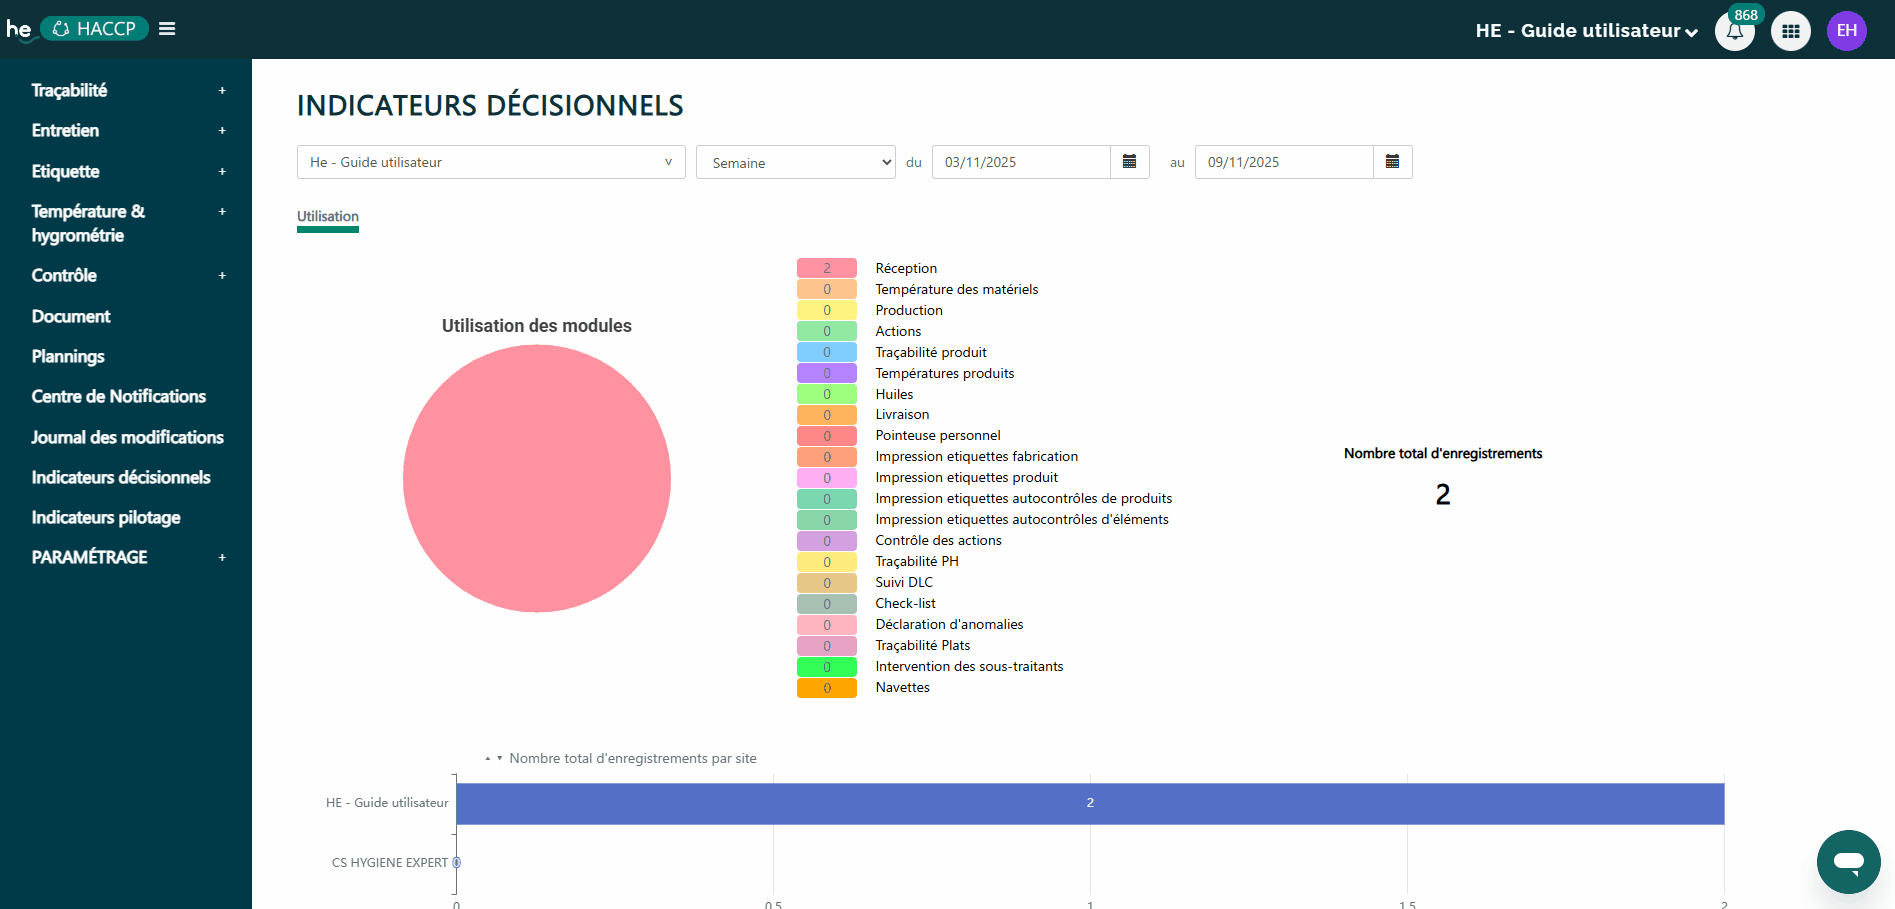
Task: Open Indicateurs pilotage from the sidebar
Action: coord(106,517)
